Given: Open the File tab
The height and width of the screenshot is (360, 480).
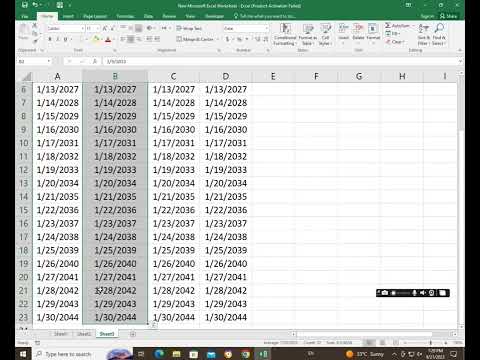Looking at the screenshot, I should [25, 16].
